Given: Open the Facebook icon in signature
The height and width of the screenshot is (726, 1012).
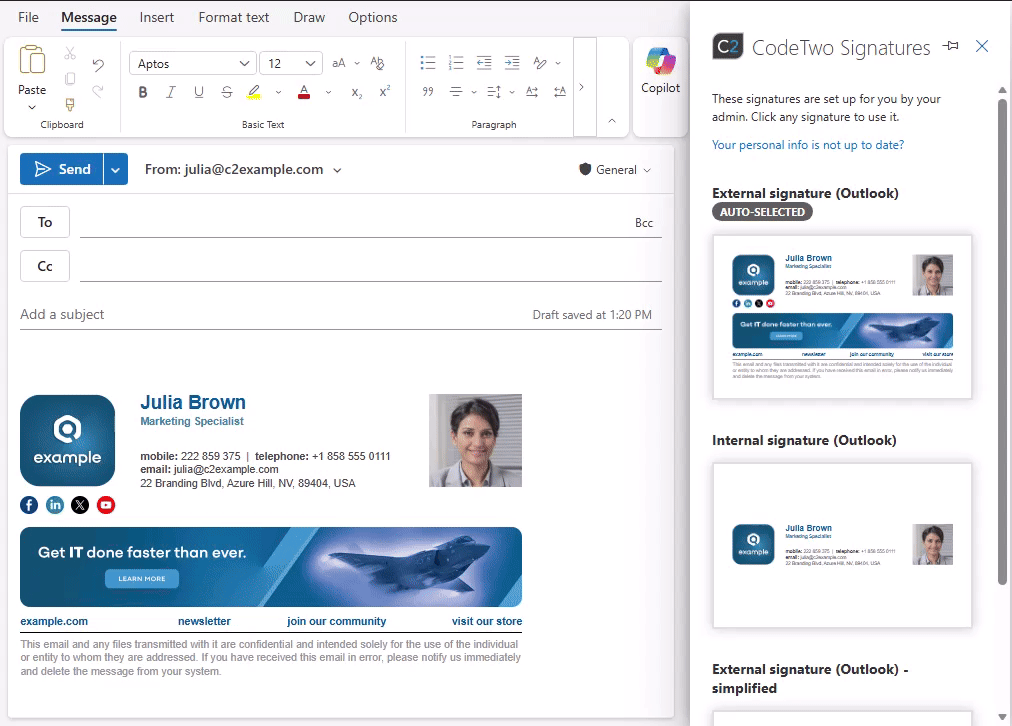Looking at the screenshot, I should coord(29,505).
